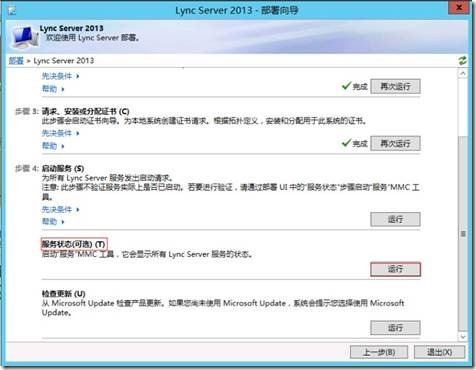Screen dimensions: 476x370
Task: Expand 先决条件 under step 3 certificates
Action: 60,133
